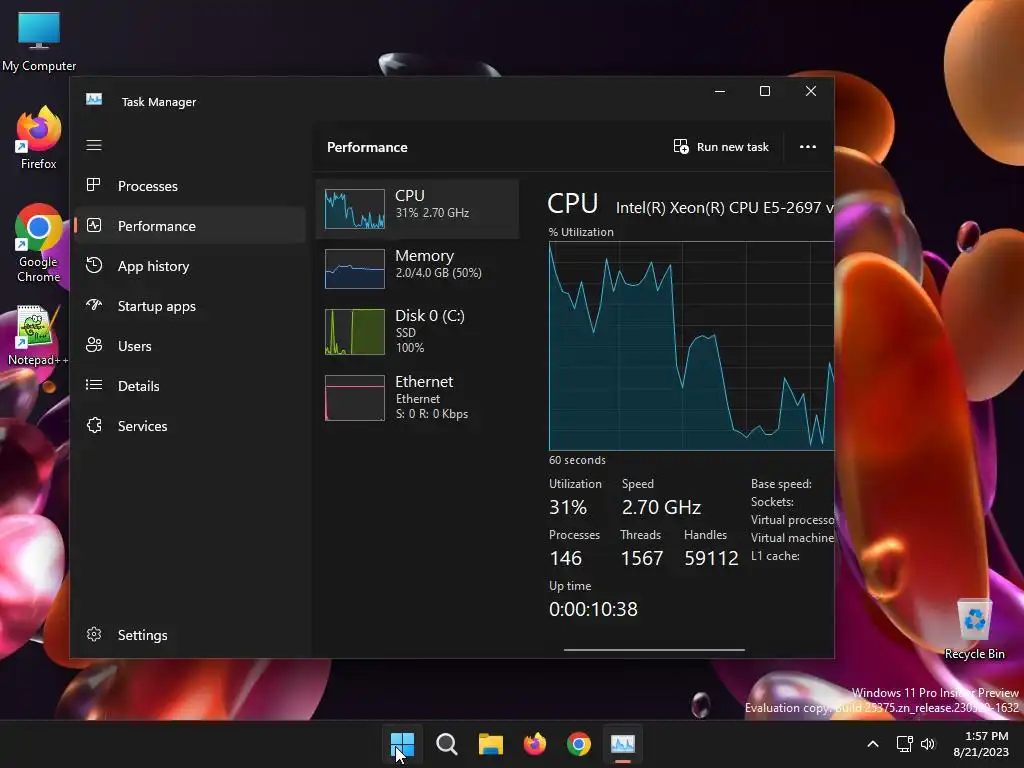This screenshot has width=1024, height=768.
Task: Open the Recycle Bin desktop icon
Action: click(x=974, y=628)
